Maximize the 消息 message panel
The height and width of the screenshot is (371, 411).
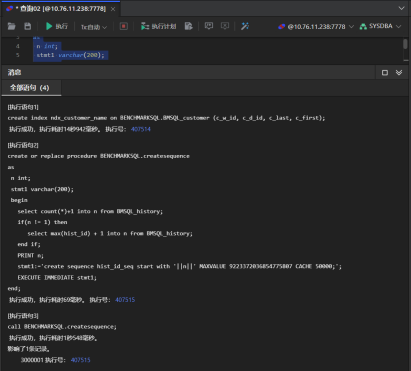tap(385, 73)
